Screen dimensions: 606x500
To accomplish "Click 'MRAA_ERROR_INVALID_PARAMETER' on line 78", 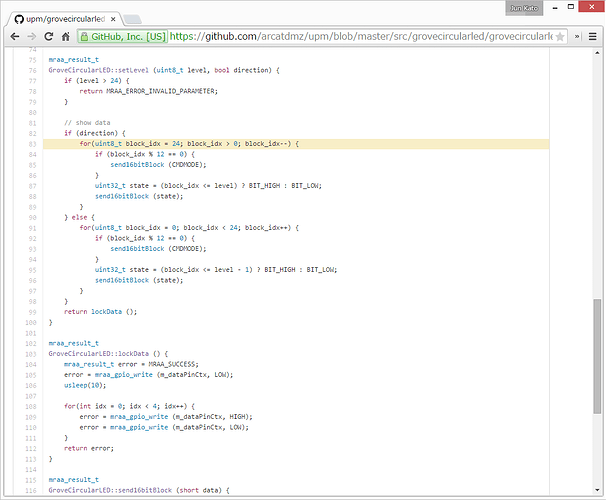I will [x=160, y=91].
